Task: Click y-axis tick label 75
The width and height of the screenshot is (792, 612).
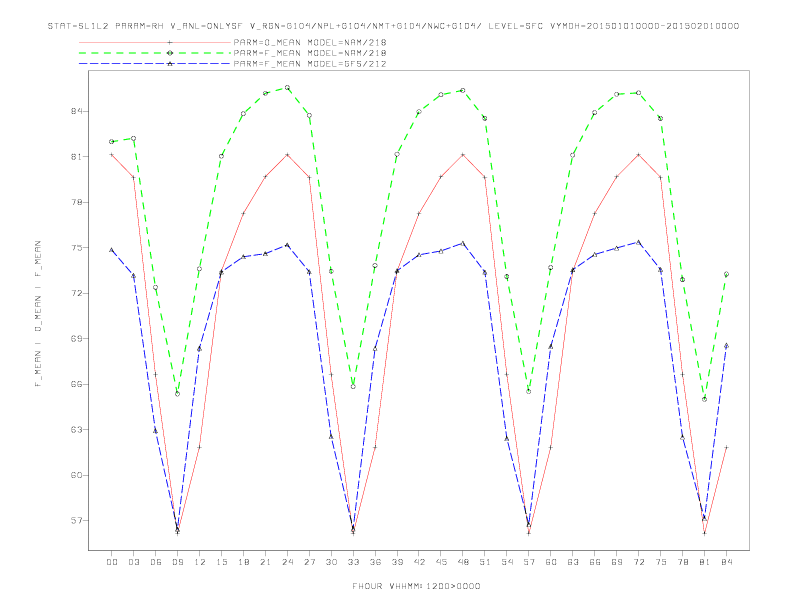Action: point(76,247)
